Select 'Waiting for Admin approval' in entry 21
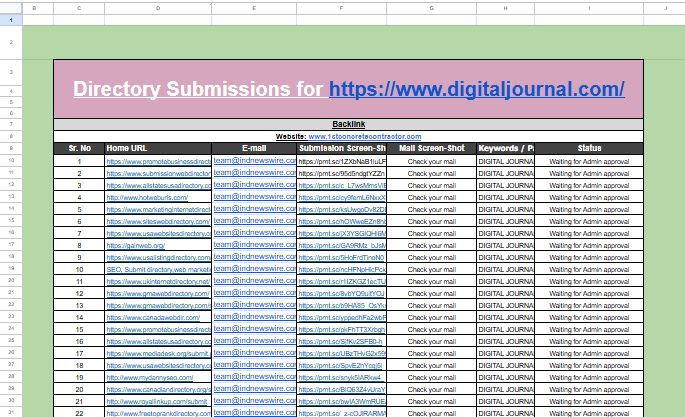 [x=589, y=402]
